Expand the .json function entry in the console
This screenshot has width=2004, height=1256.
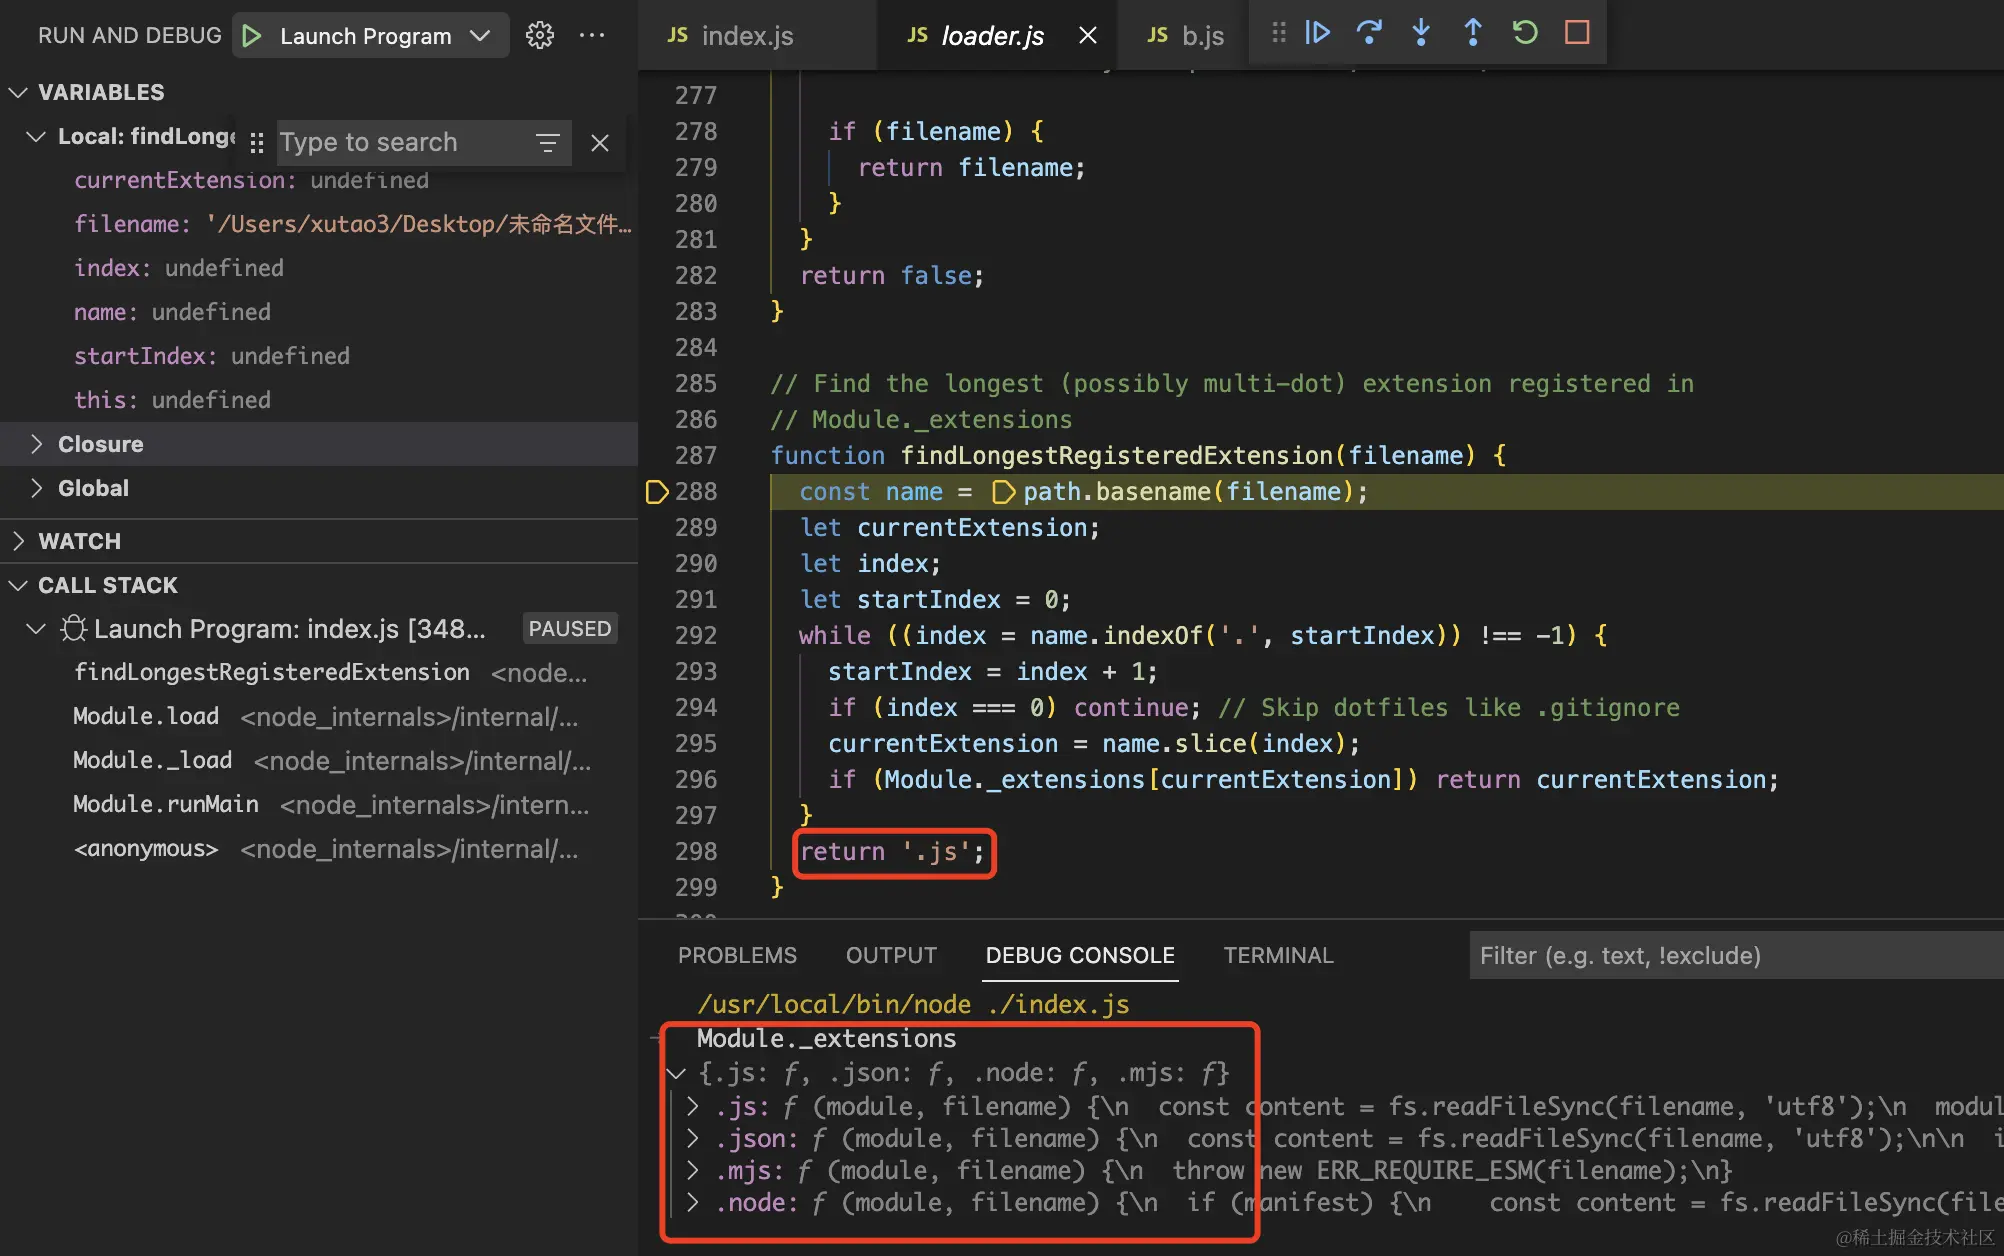pyautogui.click(x=693, y=1138)
